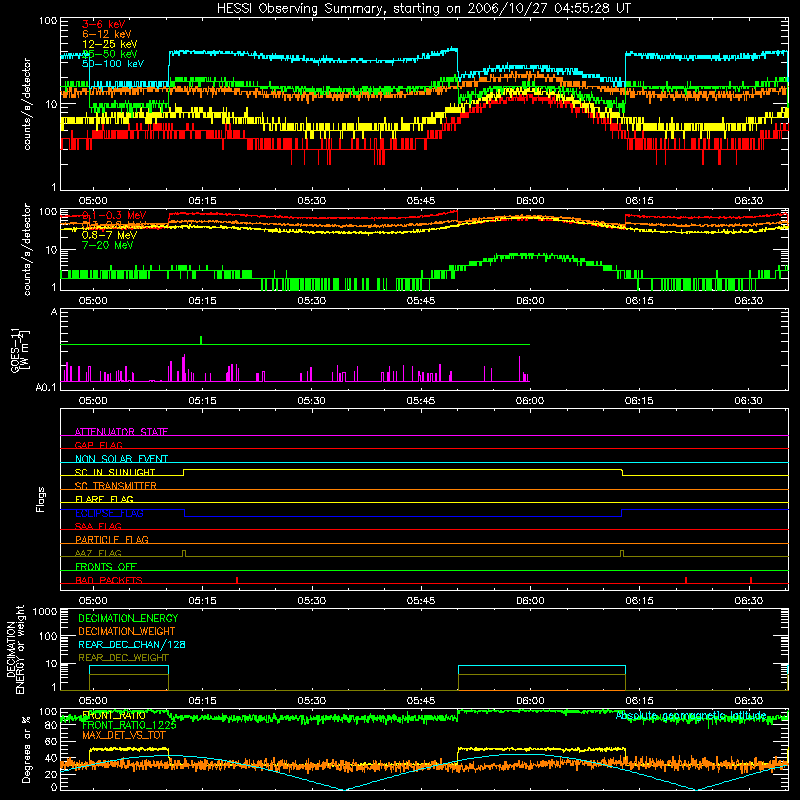This screenshot has width=800, height=800.
Task: Click the 0.8-7 MeV legend label
Action: tap(110, 235)
